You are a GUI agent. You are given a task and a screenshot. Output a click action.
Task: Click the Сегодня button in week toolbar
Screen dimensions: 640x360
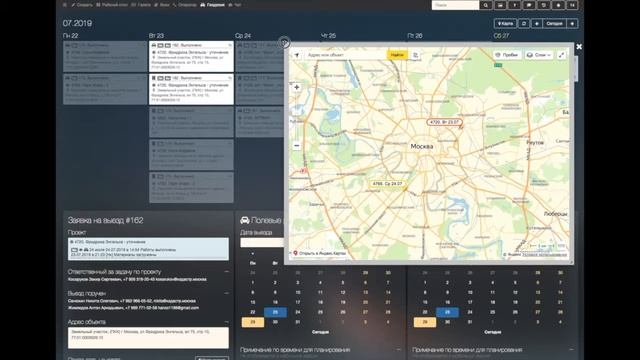(x=554, y=24)
